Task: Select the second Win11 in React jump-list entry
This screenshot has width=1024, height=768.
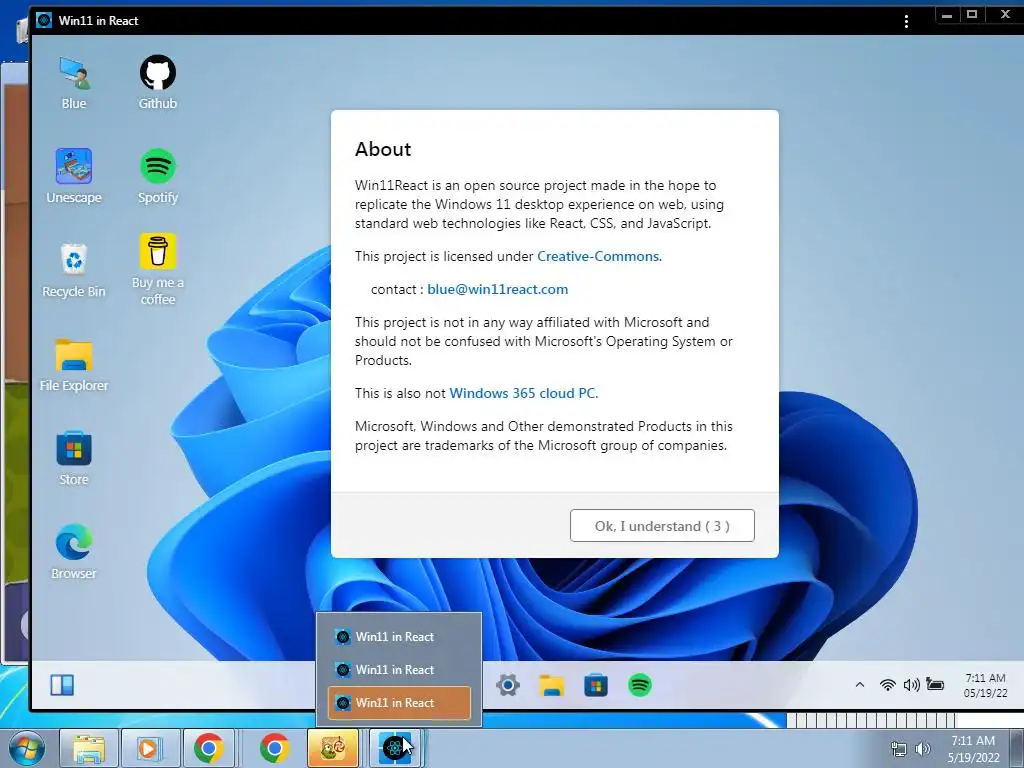Action: coord(399,669)
